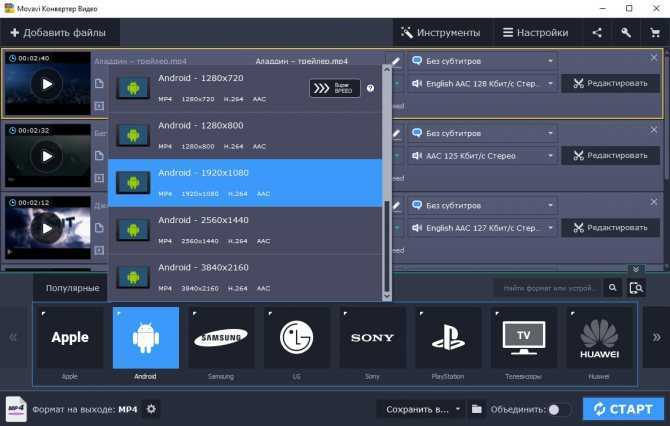The image size is (670, 426).
Task: Select the TV (Телевизоры) tile
Action: click(x=523, y=337)
